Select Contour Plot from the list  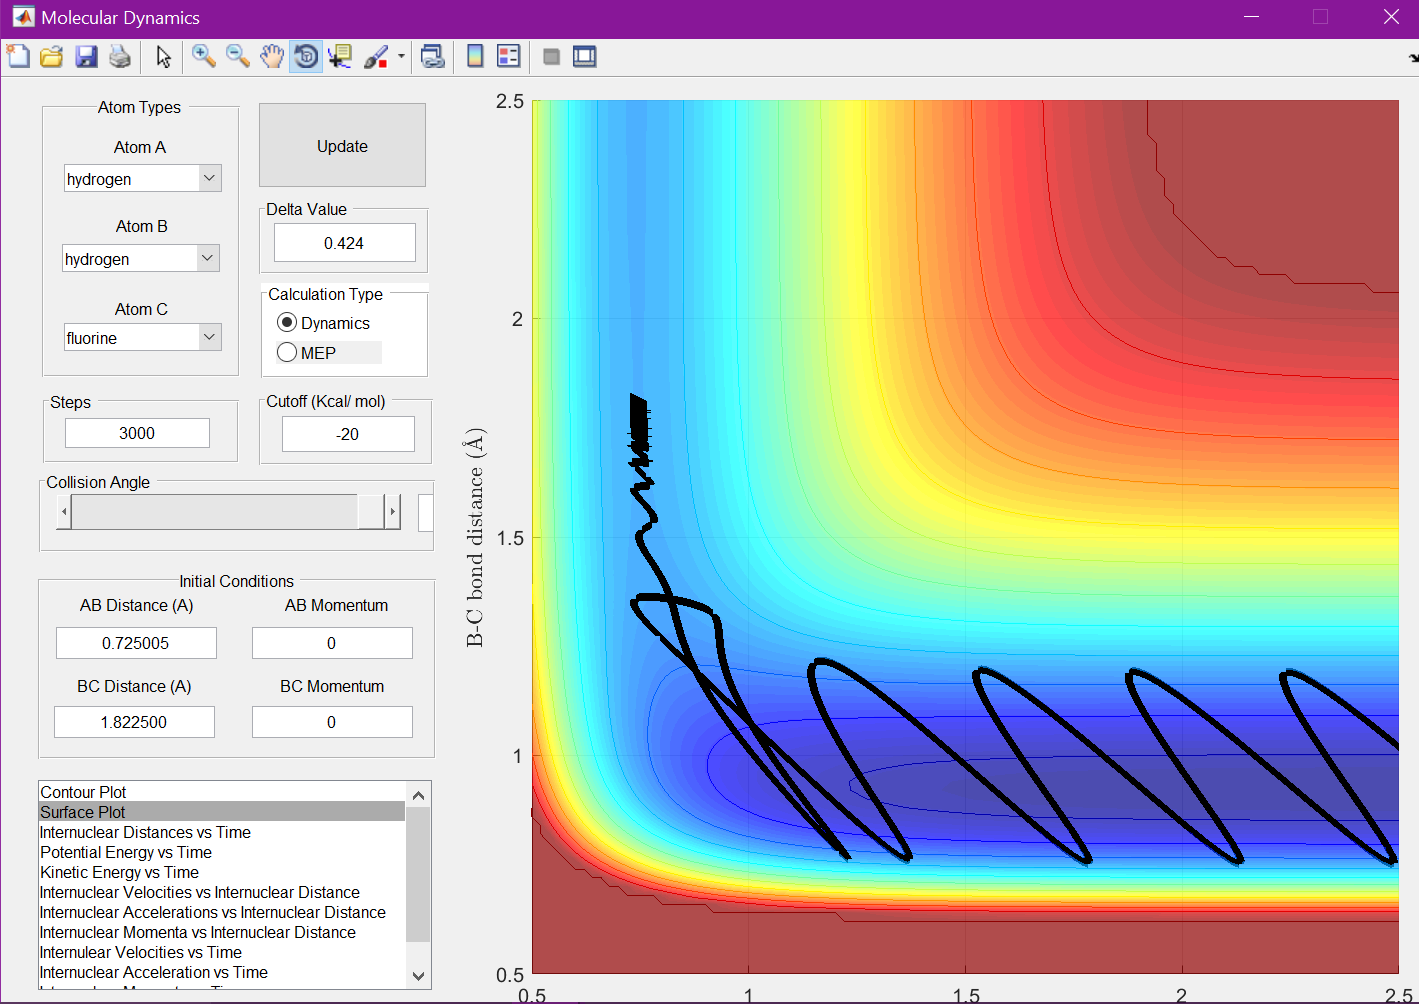(84, 792)
